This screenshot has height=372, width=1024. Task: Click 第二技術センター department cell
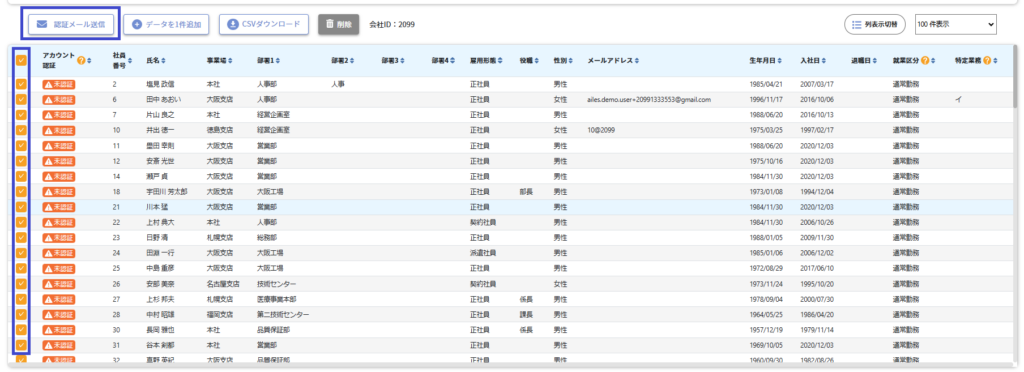(283, 315)
